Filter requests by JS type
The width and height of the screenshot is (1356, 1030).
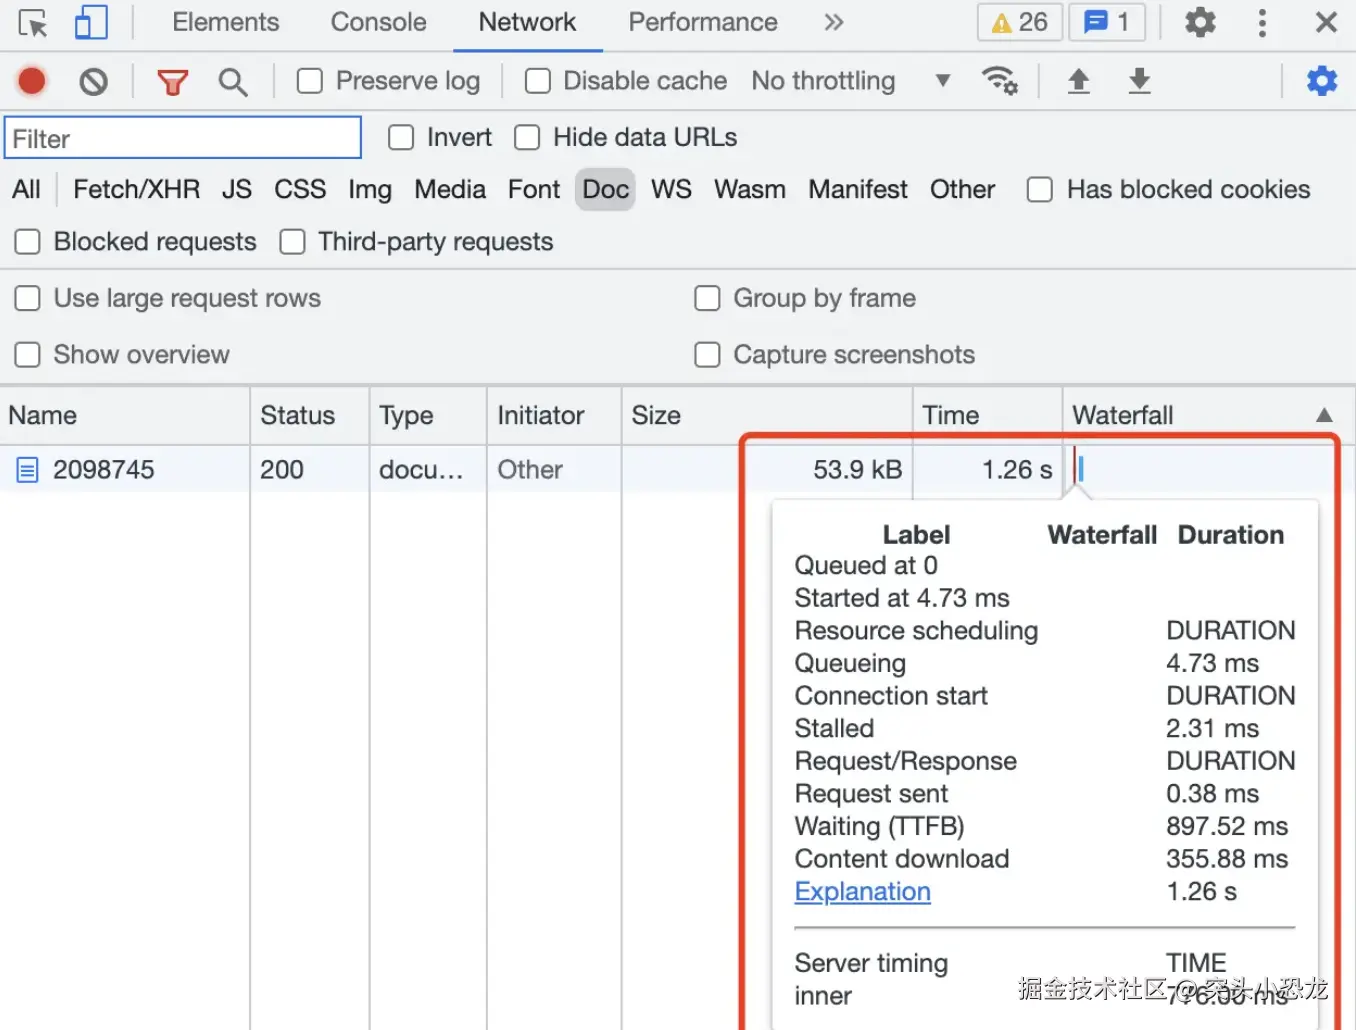click(x=237, y=189)
